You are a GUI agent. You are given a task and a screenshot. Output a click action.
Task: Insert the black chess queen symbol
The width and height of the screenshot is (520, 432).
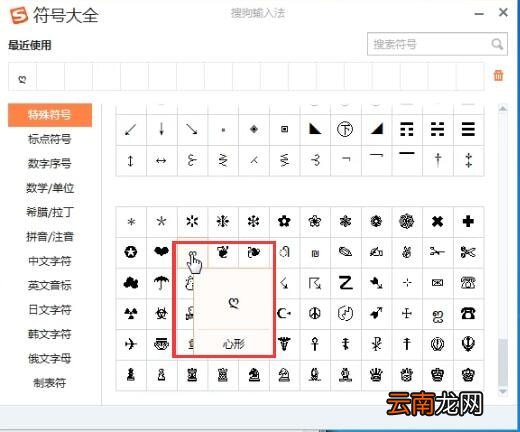click(376, 374)
